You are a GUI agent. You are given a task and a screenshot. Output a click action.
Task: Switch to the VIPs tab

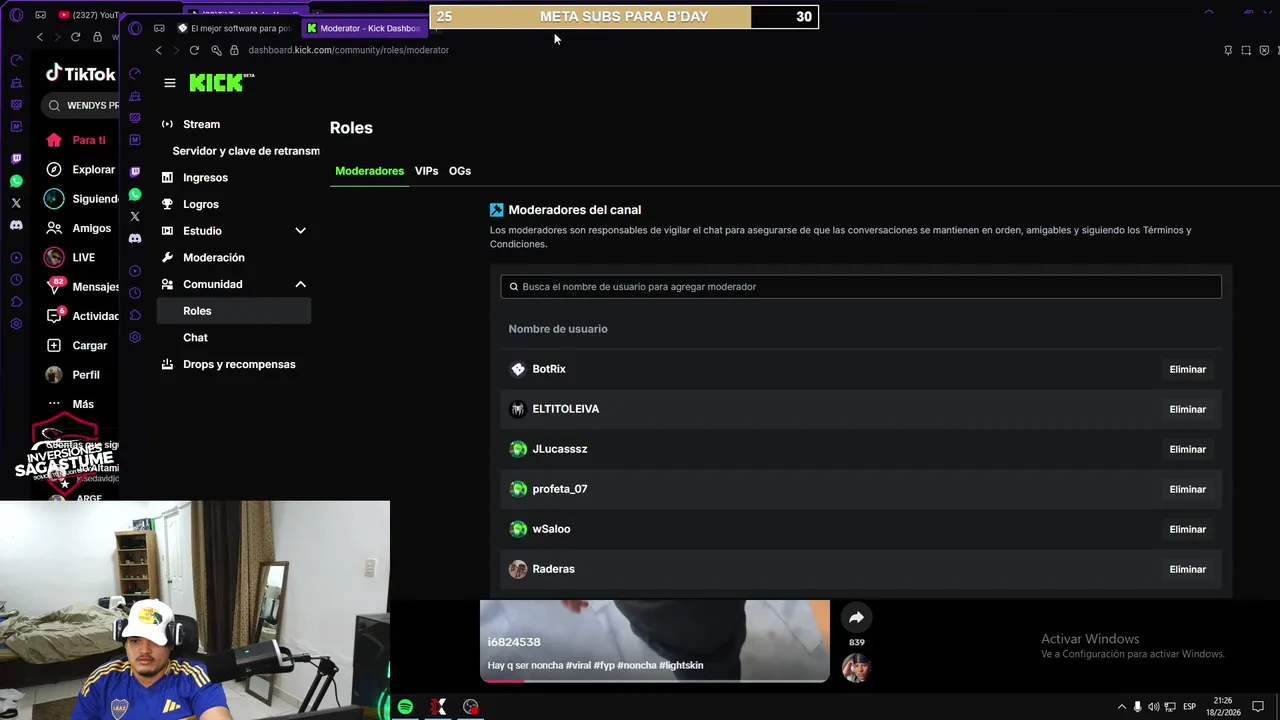click(426, 171)
